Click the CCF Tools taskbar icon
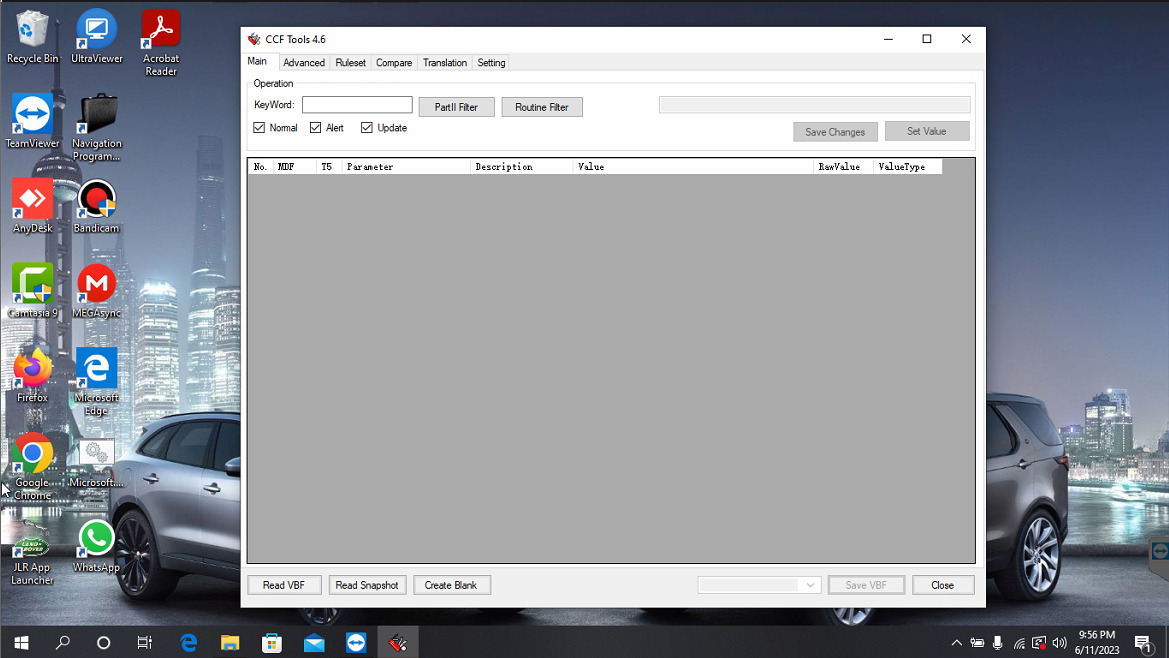Viewport: 1169px width, 658px height. [398, 643]
